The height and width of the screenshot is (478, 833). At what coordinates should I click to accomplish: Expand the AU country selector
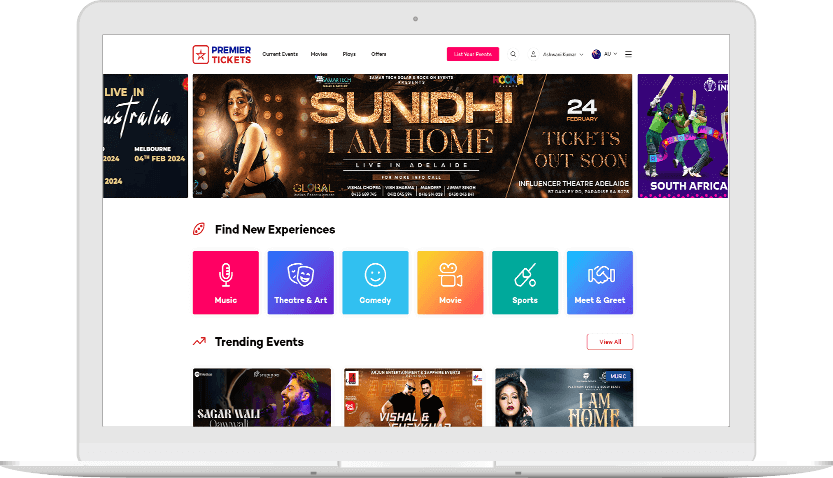[605, 54]
